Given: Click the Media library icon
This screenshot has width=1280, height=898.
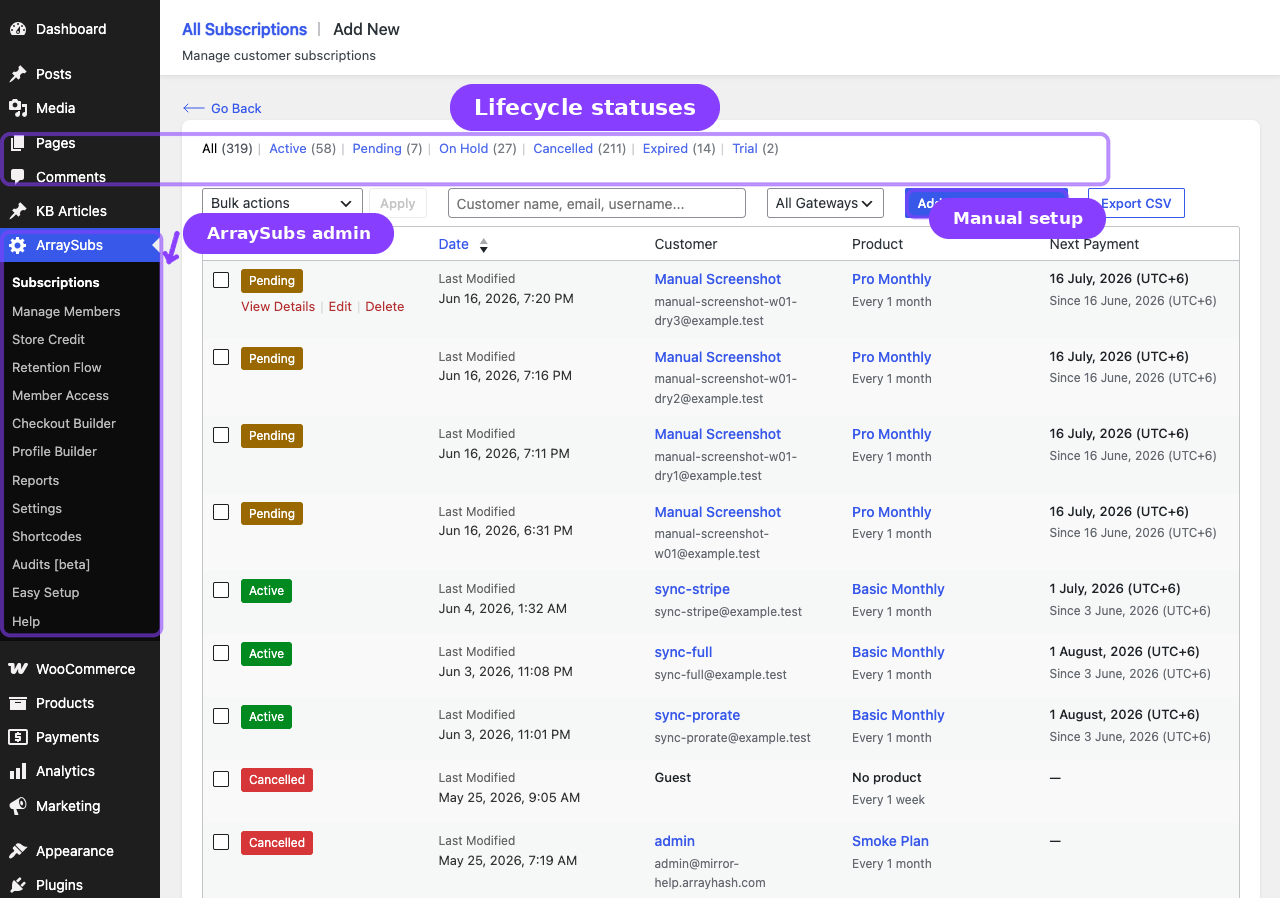Looking at the screenshot, I should (x=18, y=108).
